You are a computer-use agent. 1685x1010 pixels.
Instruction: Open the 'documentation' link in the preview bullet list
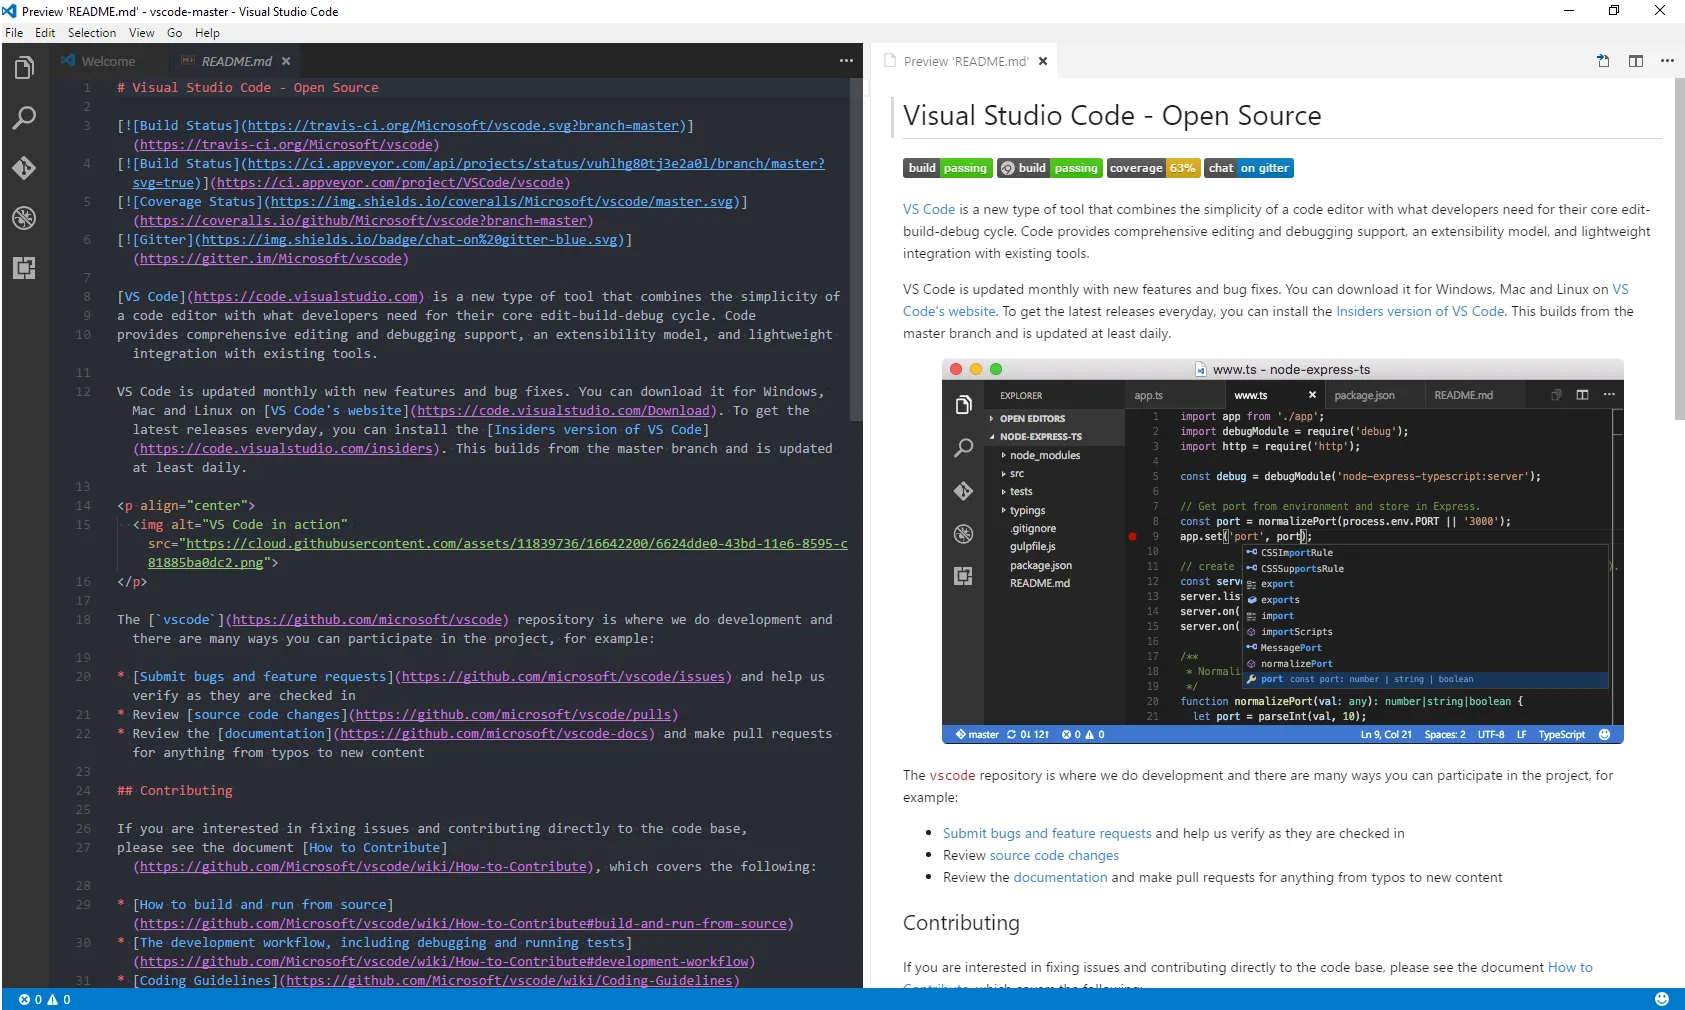point(1060,877)
